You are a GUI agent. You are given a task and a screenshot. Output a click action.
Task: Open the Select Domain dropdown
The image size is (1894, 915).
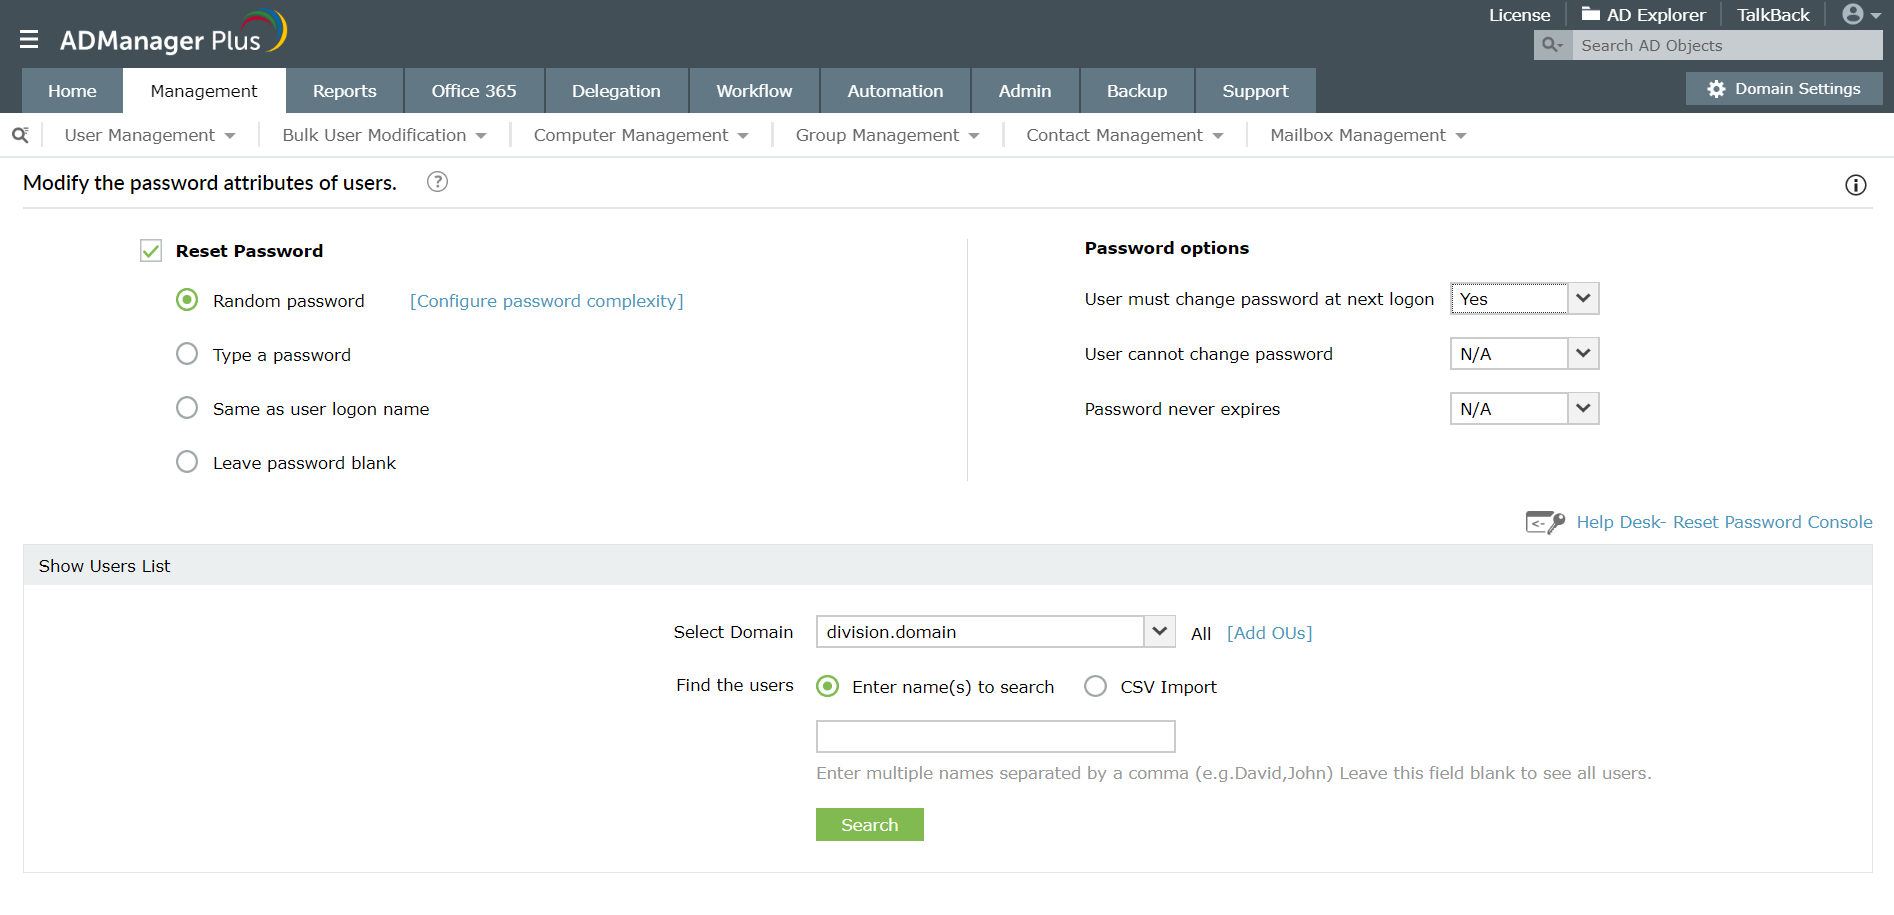point(996,632)
